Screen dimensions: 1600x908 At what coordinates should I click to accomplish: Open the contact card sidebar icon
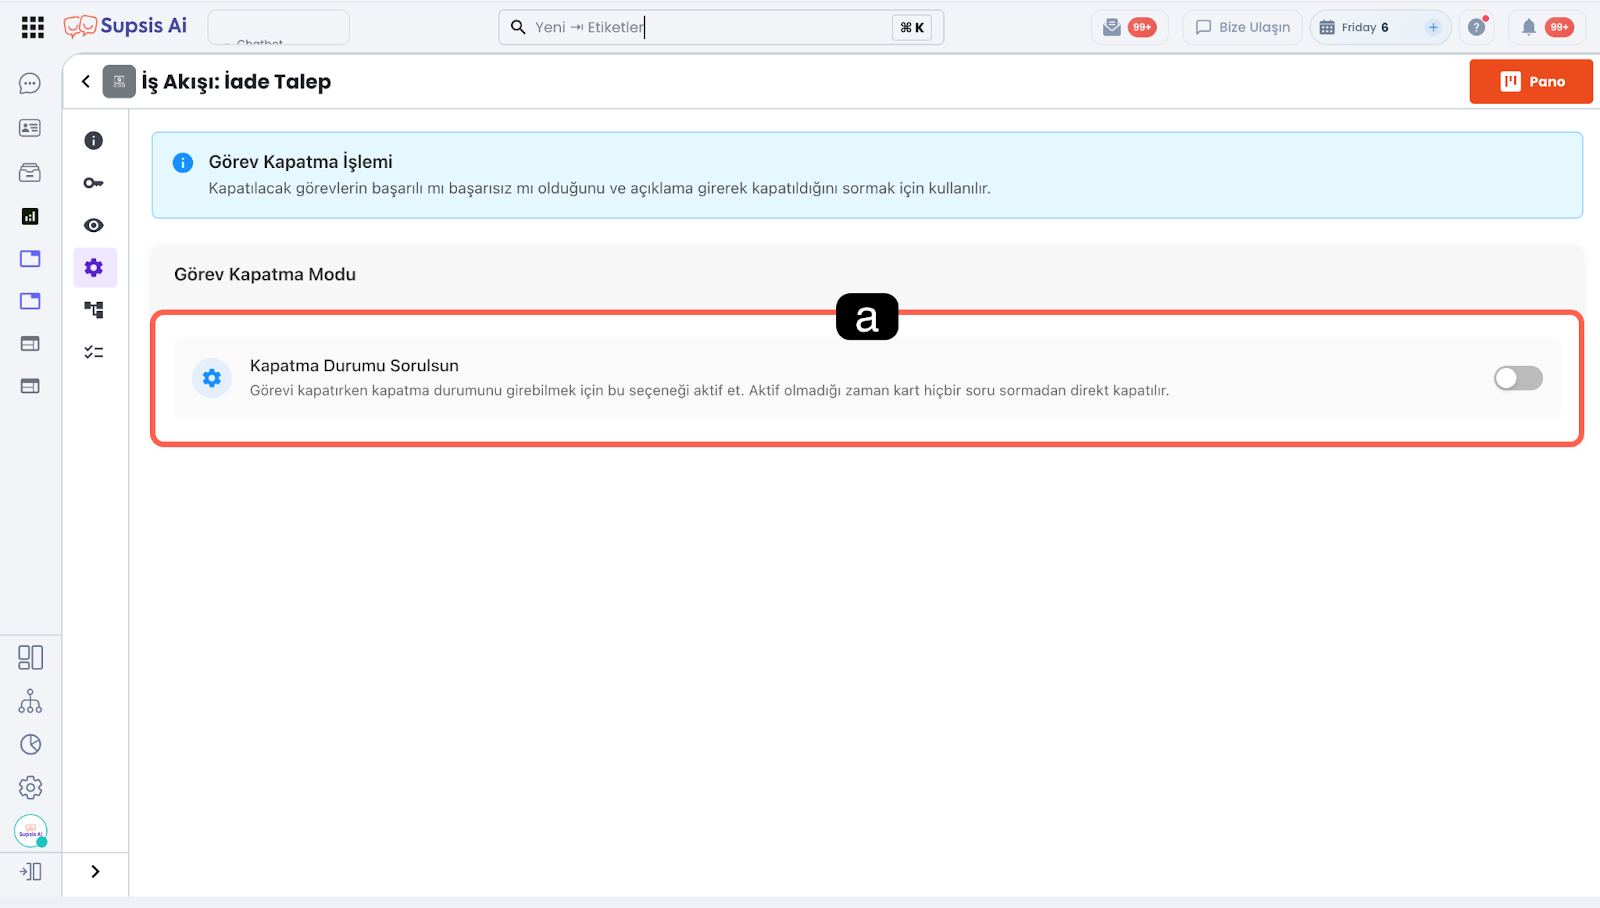pyautogui.click(x=30, y=128)
